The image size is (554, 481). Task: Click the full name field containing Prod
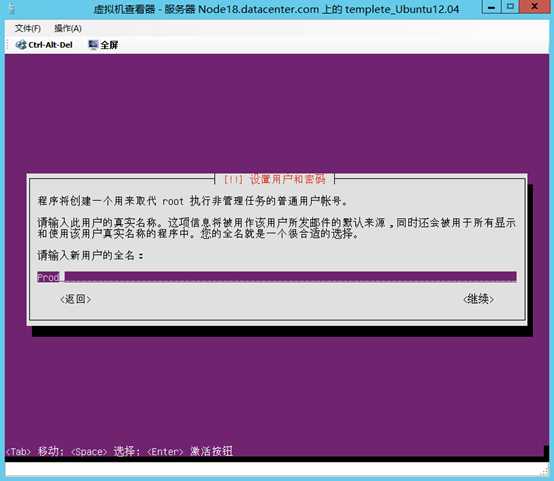[277, 277]
